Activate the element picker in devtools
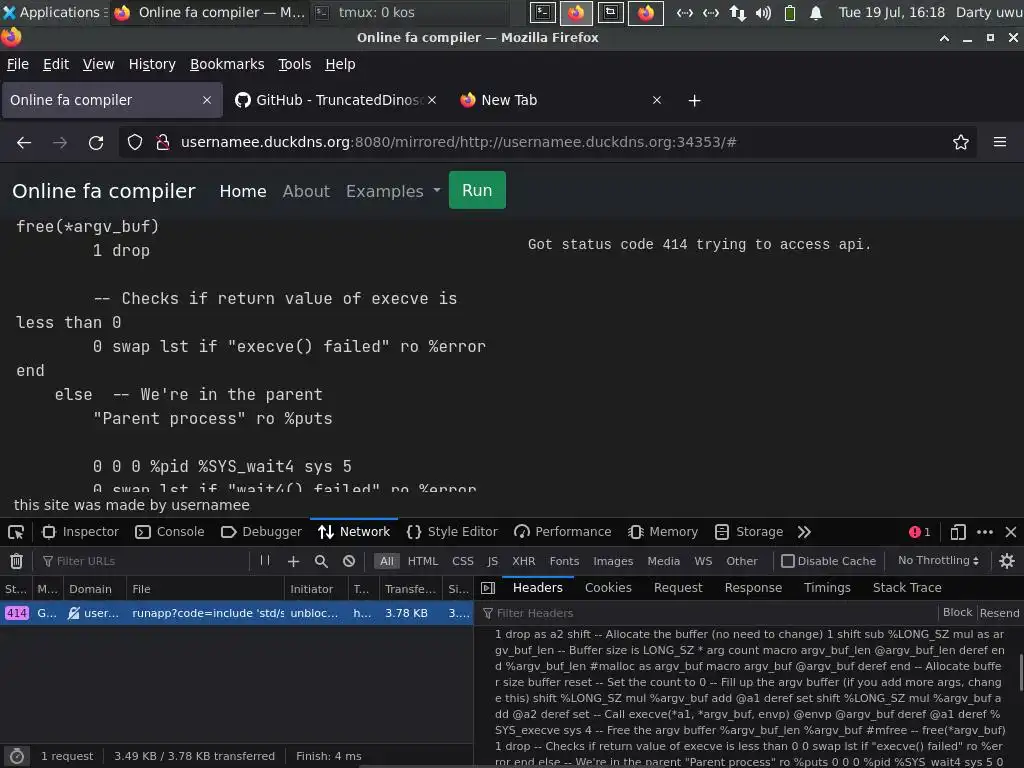The height and width of the screenshot is (768, 1024). point(16,532)
